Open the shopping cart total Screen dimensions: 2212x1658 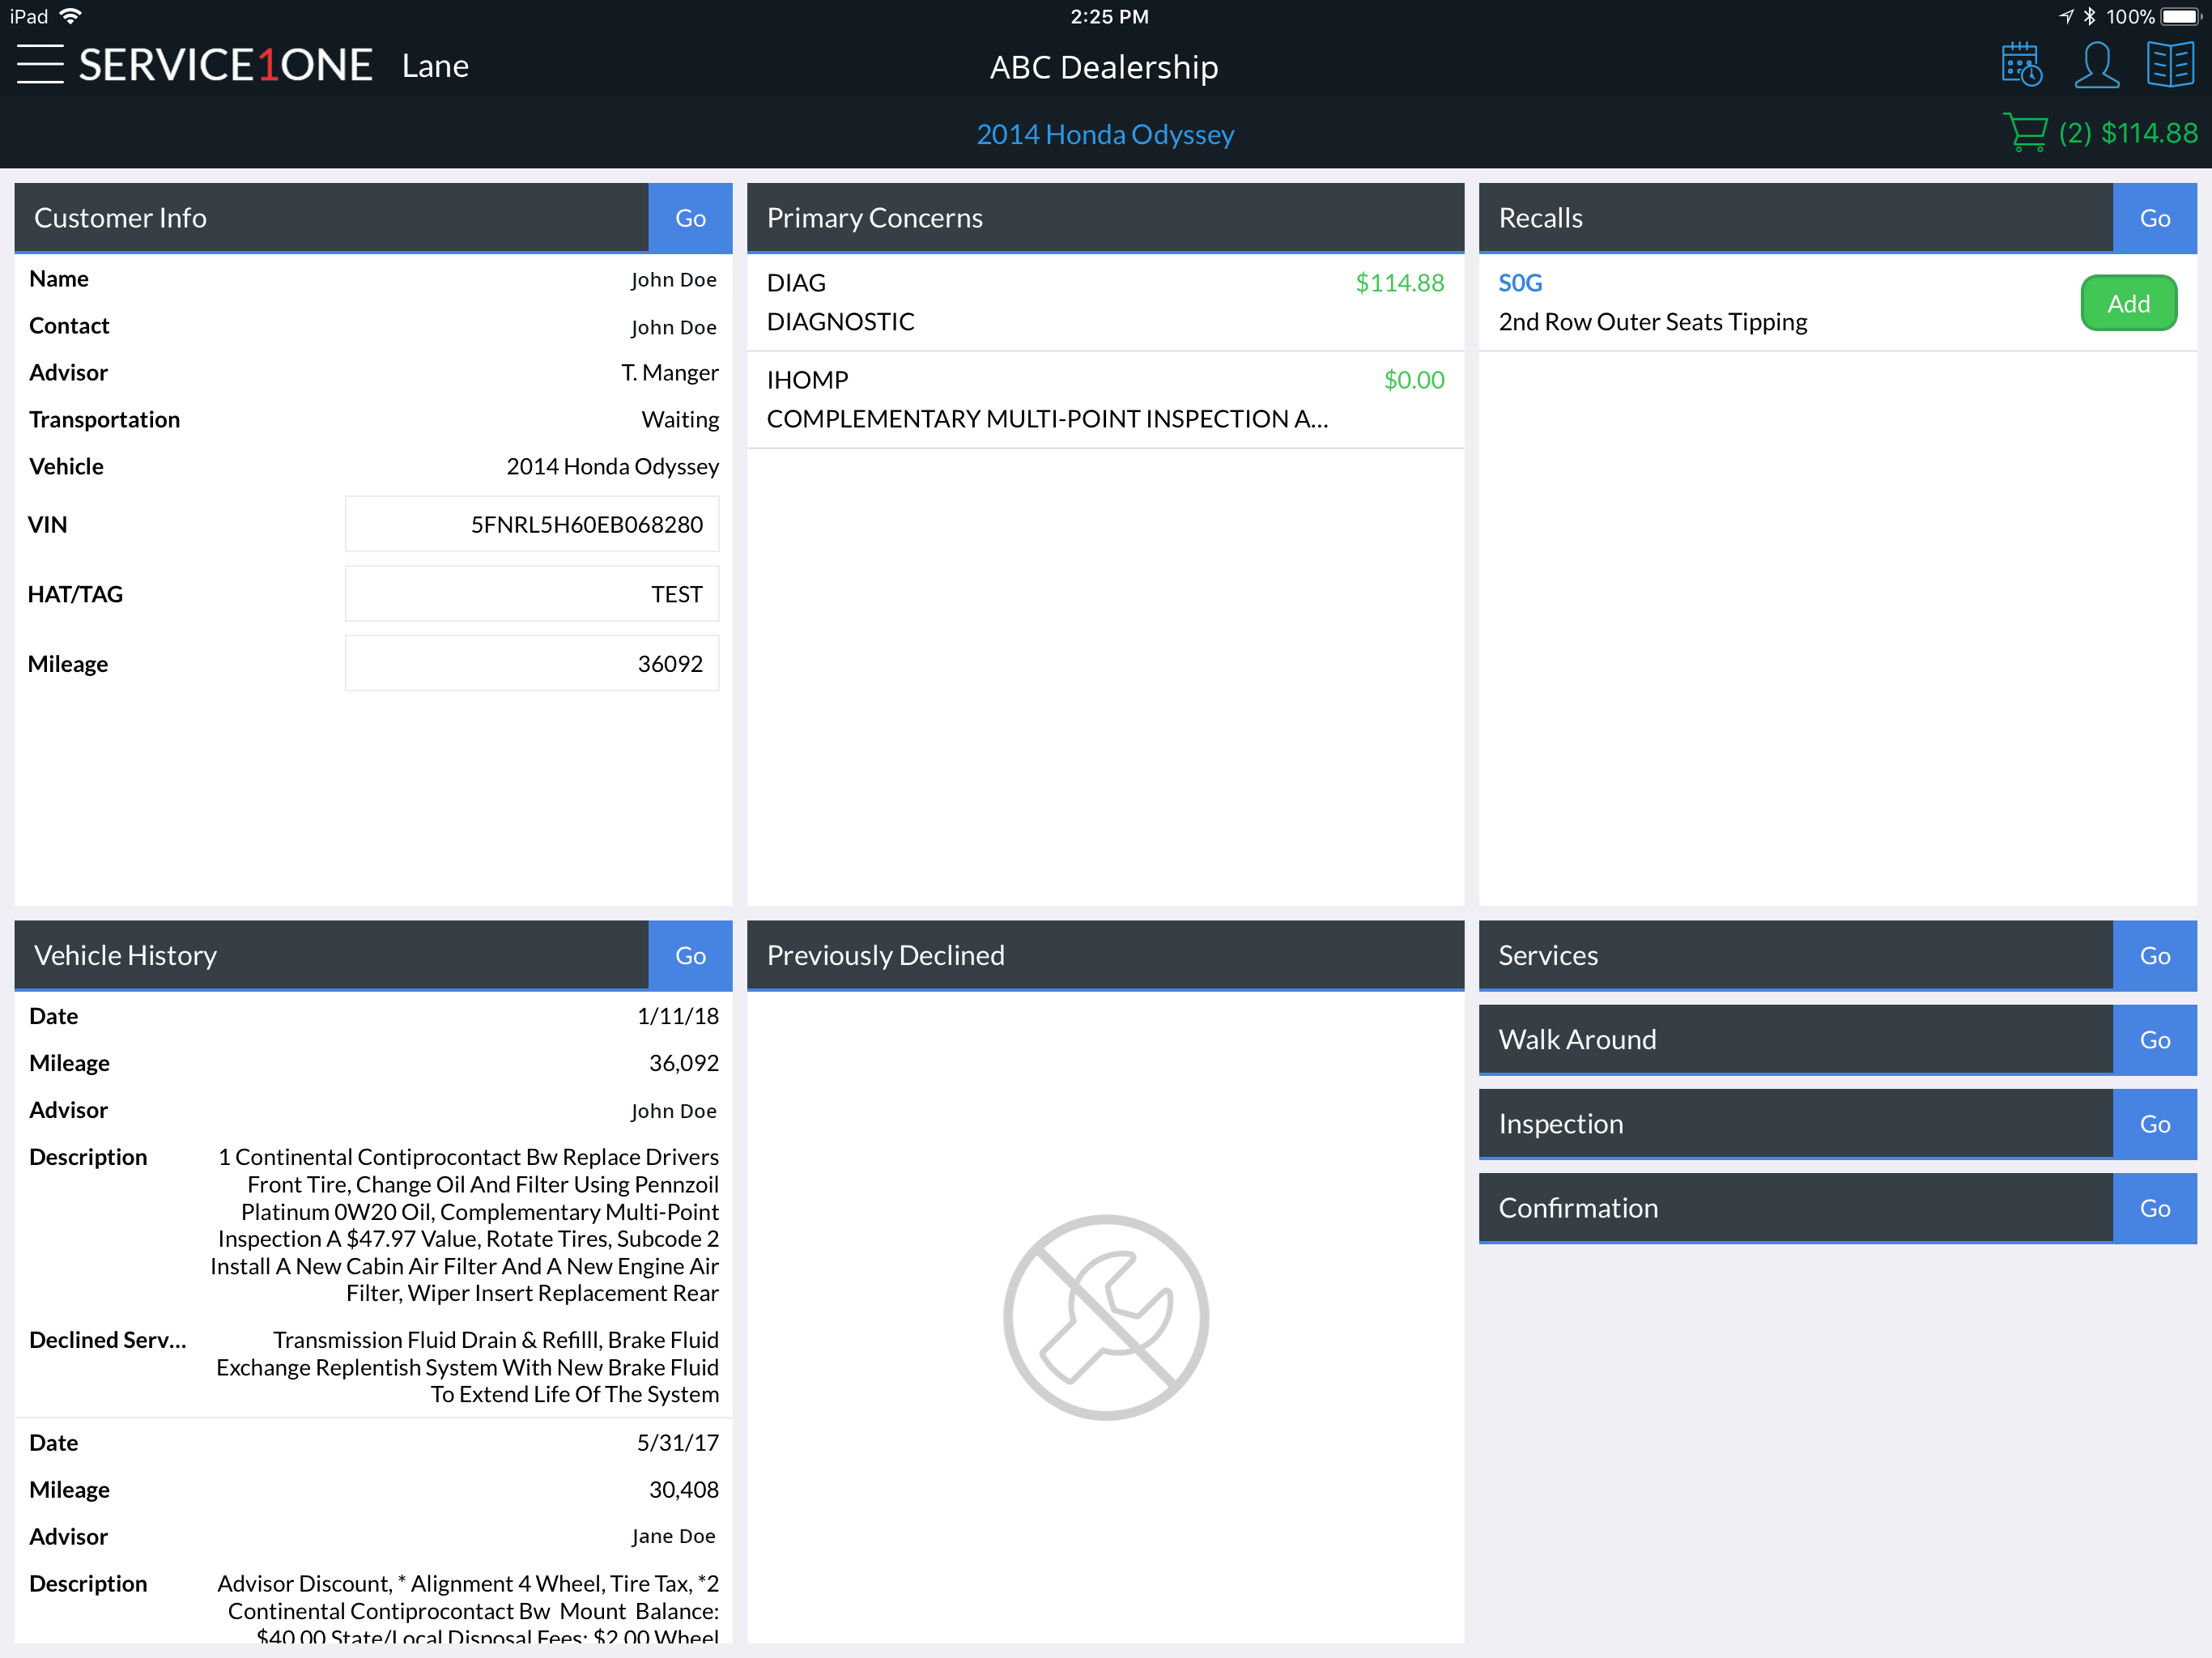click(x=2100, y=133)
